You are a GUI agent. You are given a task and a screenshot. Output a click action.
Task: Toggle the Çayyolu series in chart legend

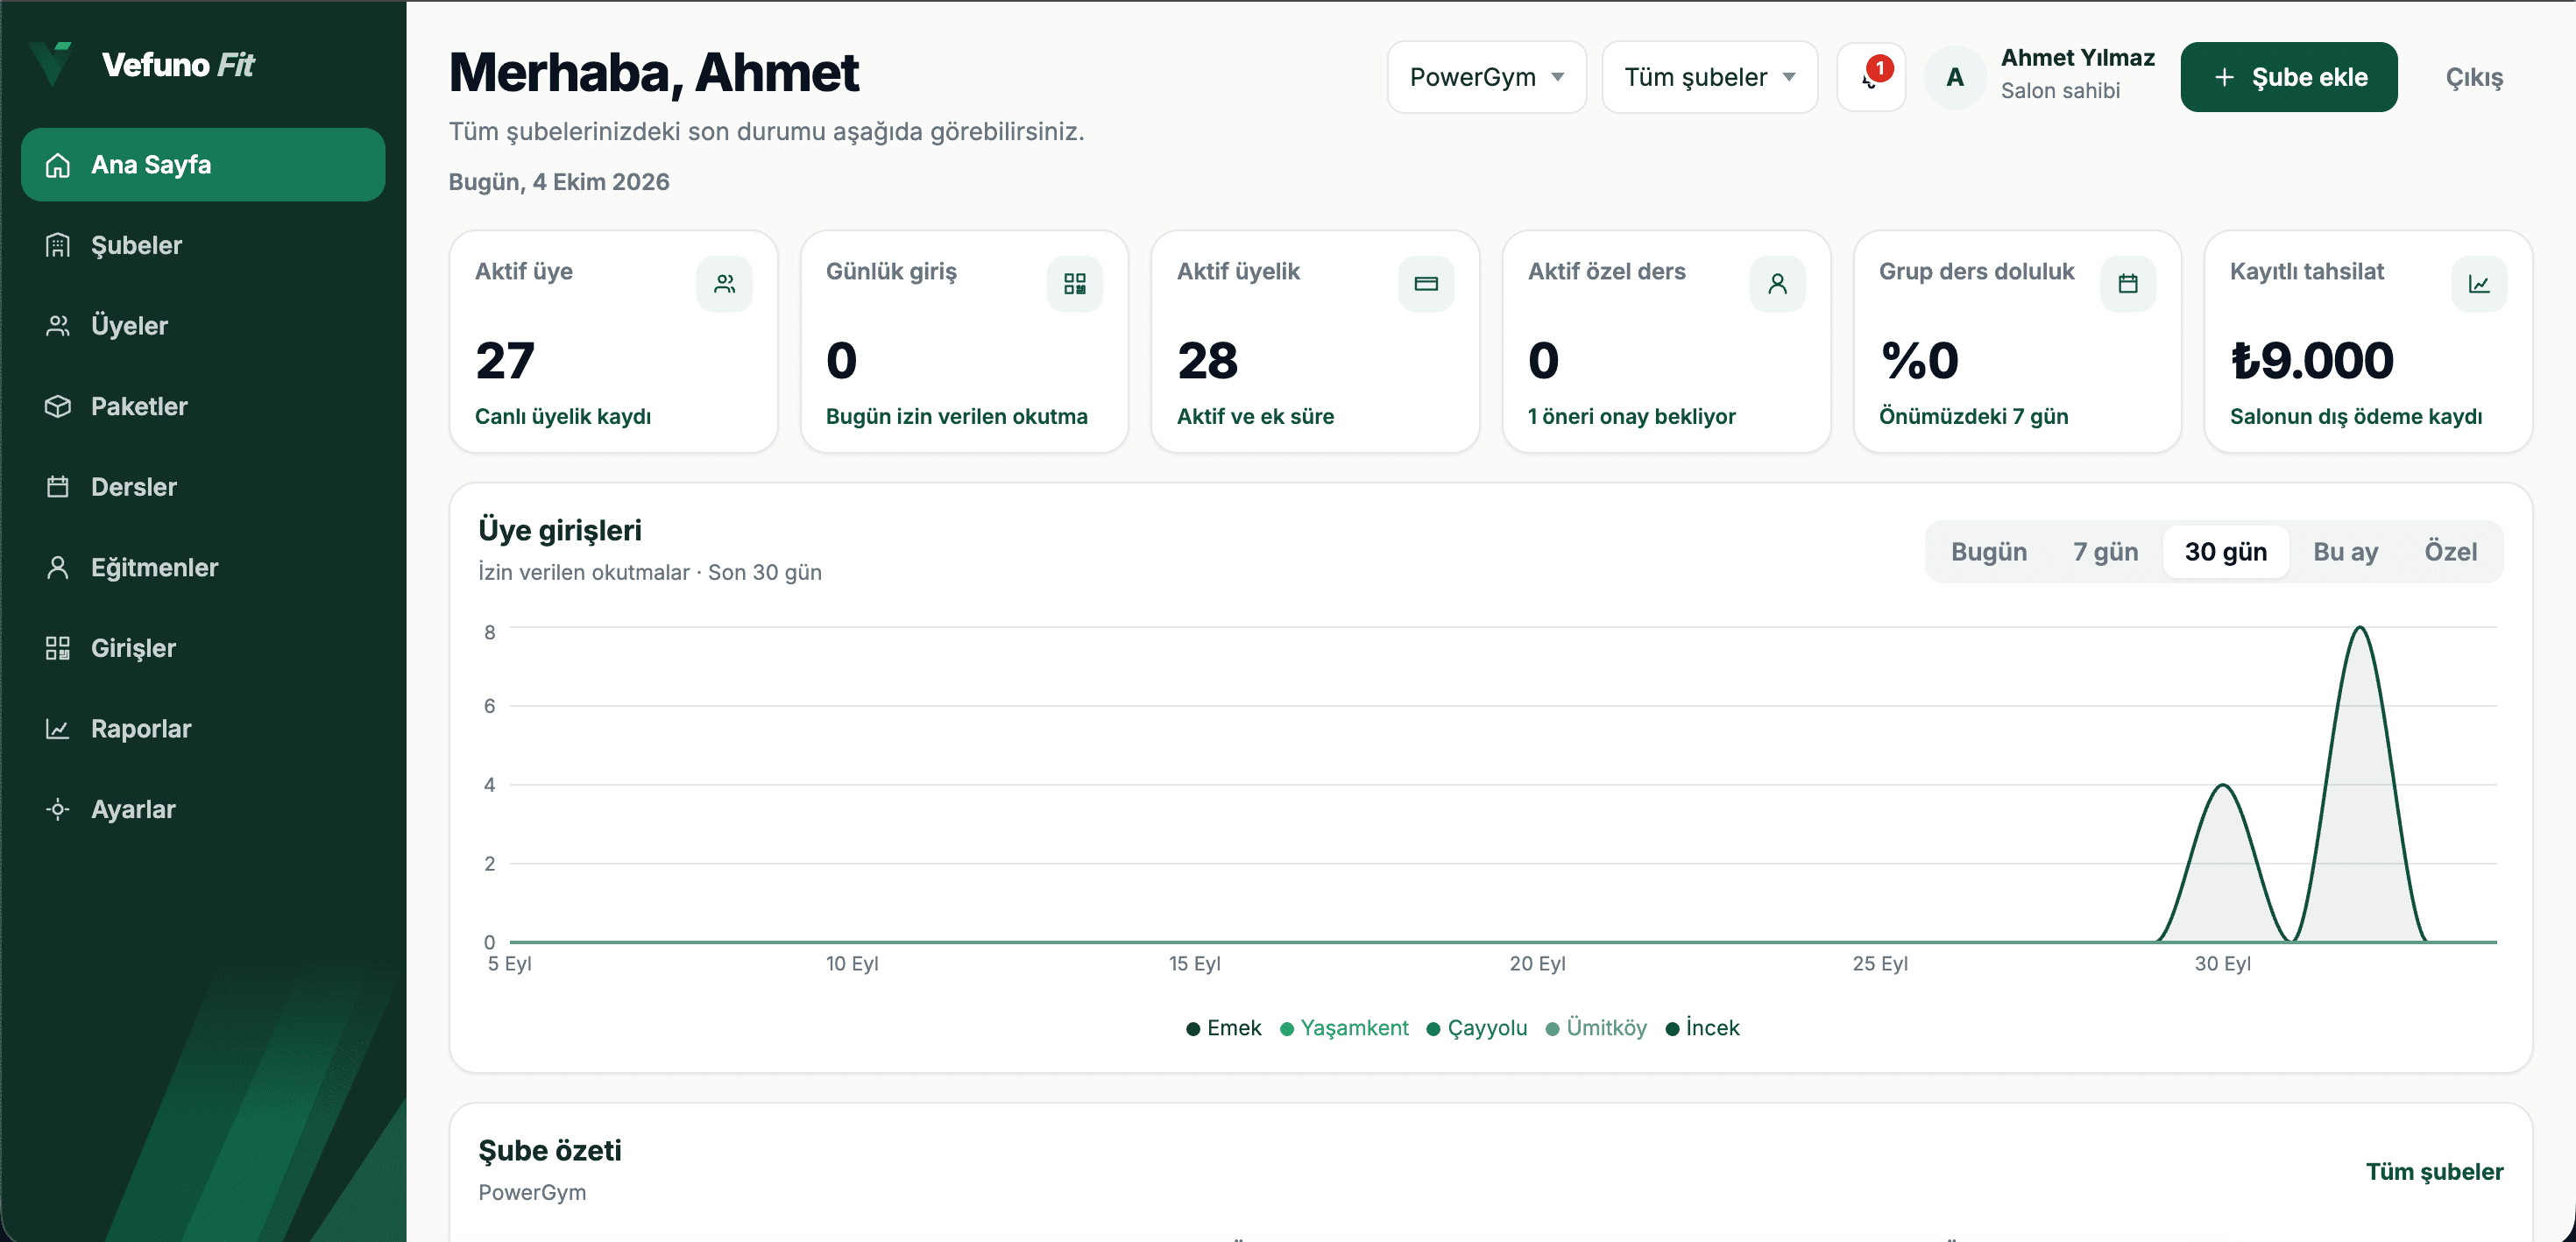coord(1476,1028)
